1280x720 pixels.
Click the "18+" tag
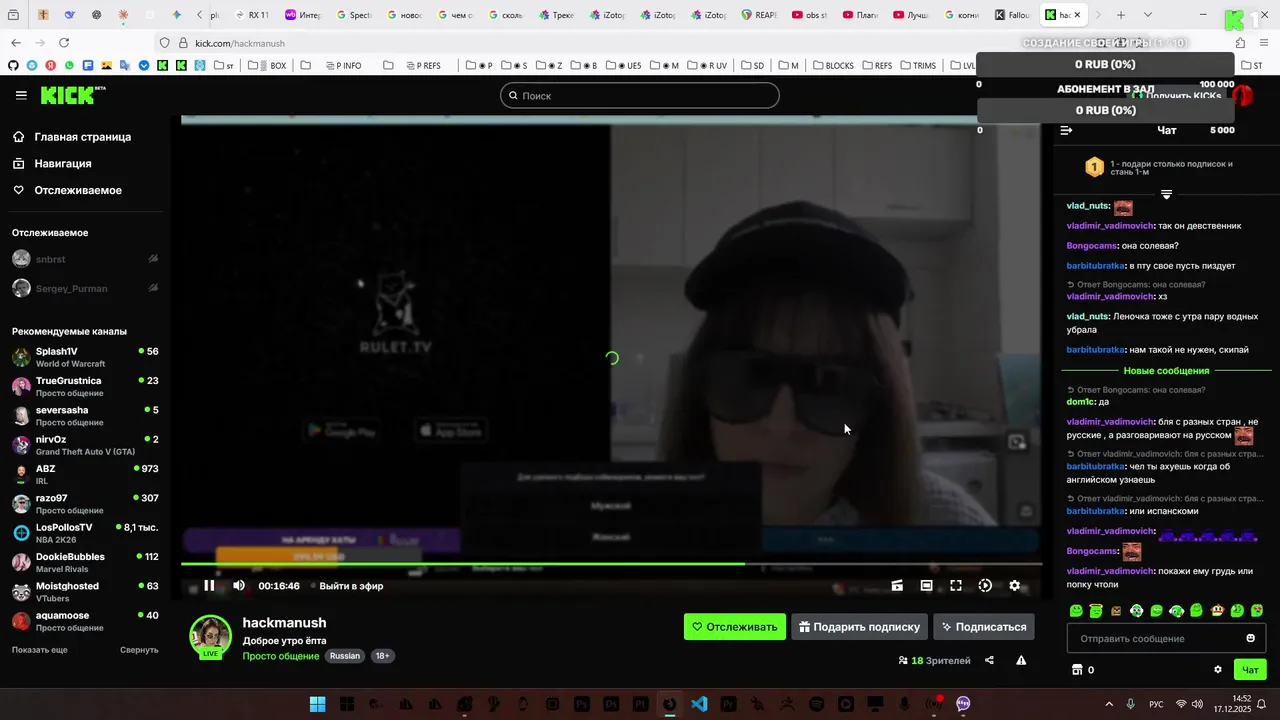(x=382, y=656)
